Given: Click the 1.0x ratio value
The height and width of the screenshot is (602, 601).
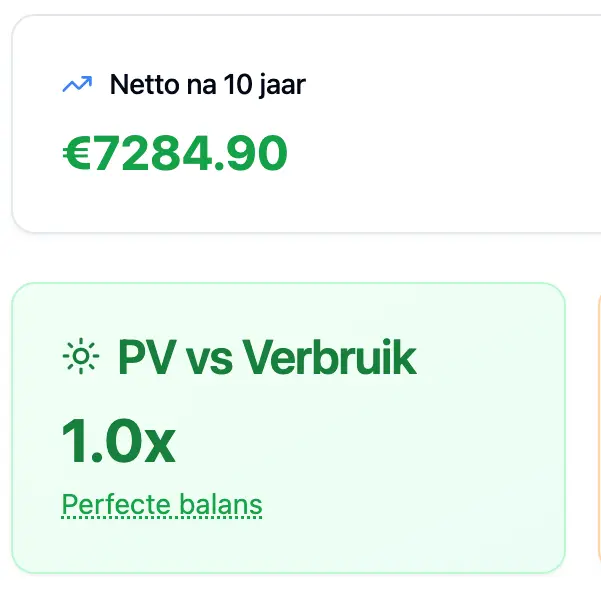Looking at the screenshot, I should (118, 441).
